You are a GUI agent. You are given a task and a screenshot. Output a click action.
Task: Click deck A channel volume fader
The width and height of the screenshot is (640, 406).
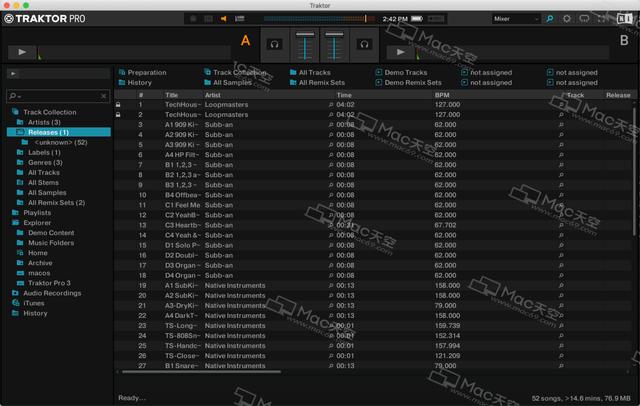[x=305, y=46]
